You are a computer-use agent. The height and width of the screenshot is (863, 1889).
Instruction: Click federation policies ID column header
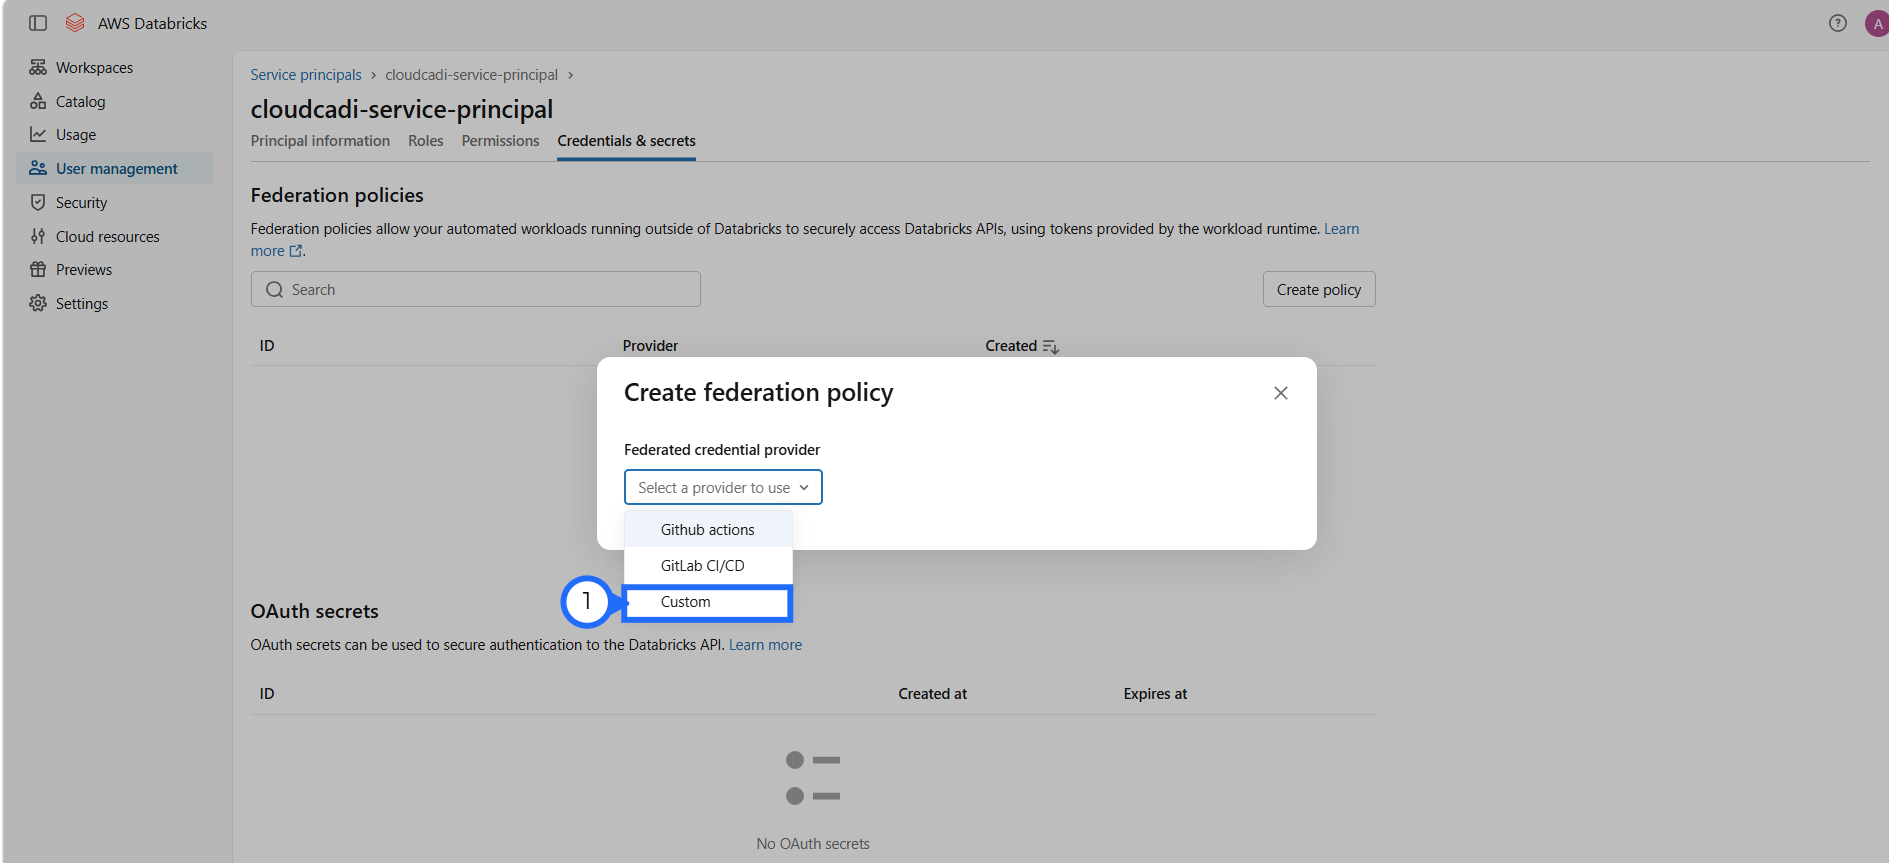(x=267, y=346)
